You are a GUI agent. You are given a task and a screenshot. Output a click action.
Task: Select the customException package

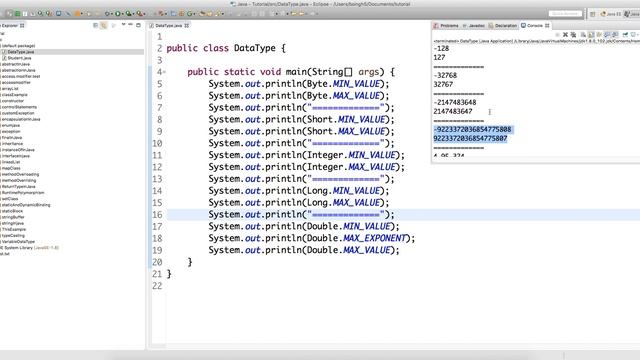tap(18, 113)
